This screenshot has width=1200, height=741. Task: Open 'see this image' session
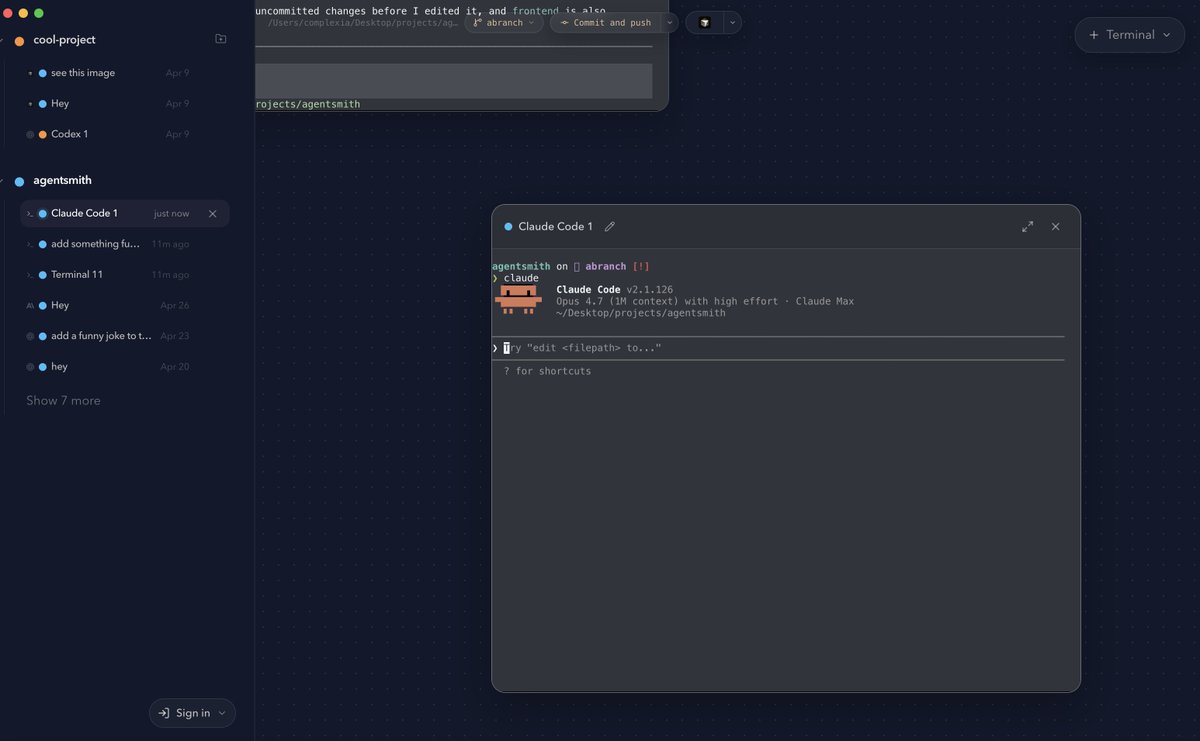(125, 73)
